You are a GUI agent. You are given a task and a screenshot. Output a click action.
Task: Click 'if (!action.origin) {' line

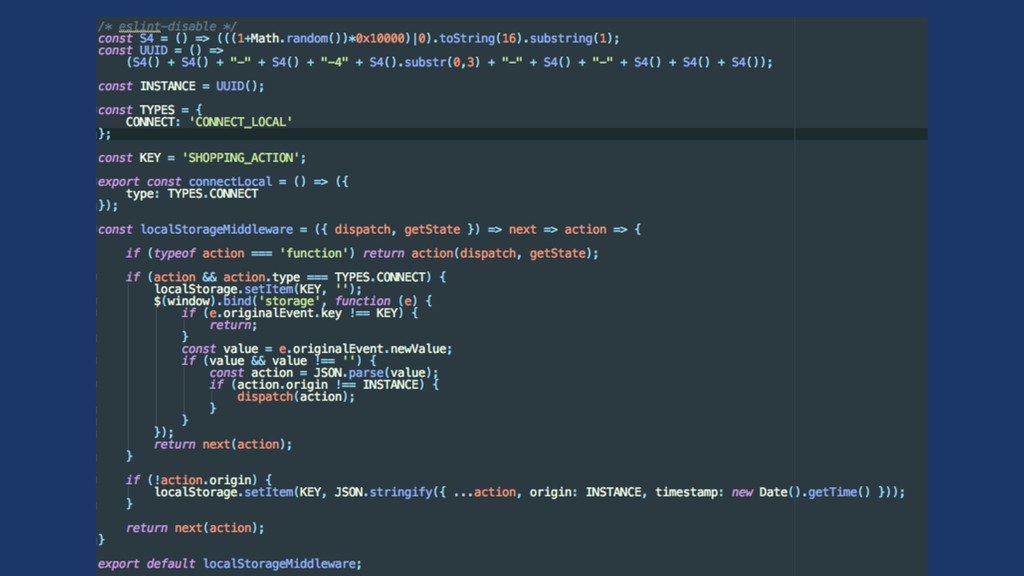pos(199,480)
